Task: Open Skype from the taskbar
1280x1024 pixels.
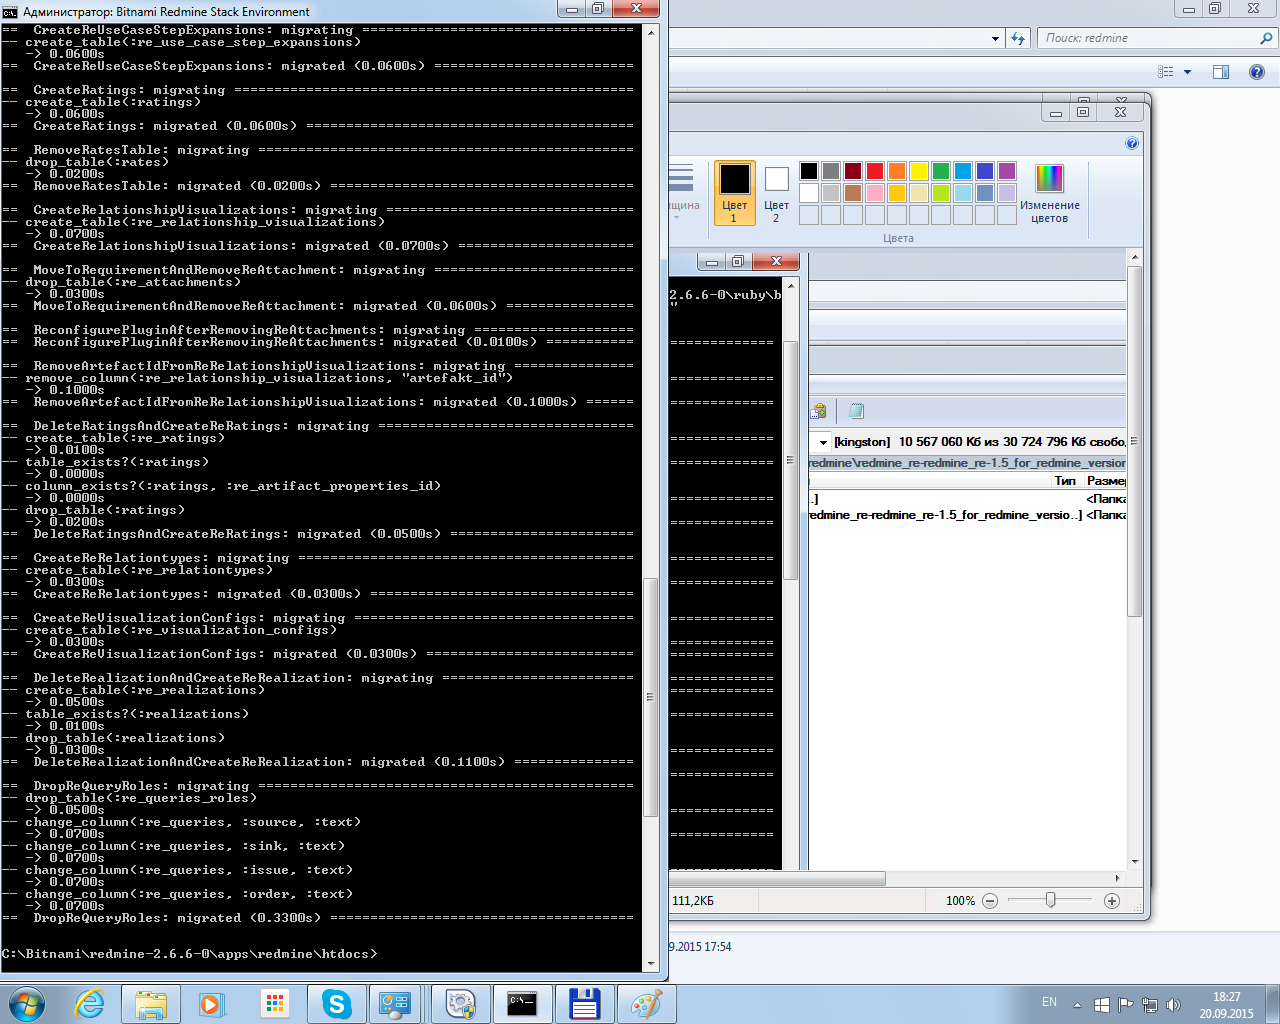Action: (x=336, y=1004)
